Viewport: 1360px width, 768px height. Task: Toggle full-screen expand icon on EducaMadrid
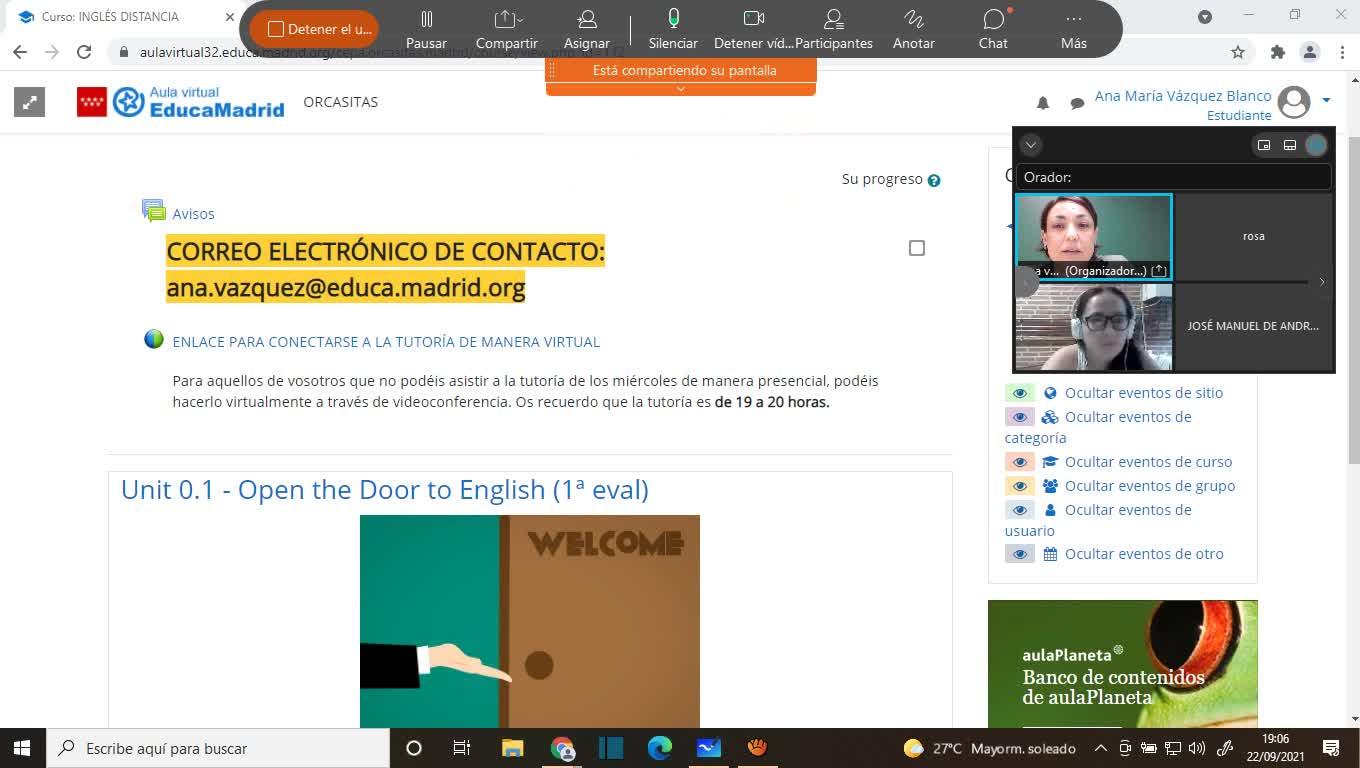tap(29, 101)
